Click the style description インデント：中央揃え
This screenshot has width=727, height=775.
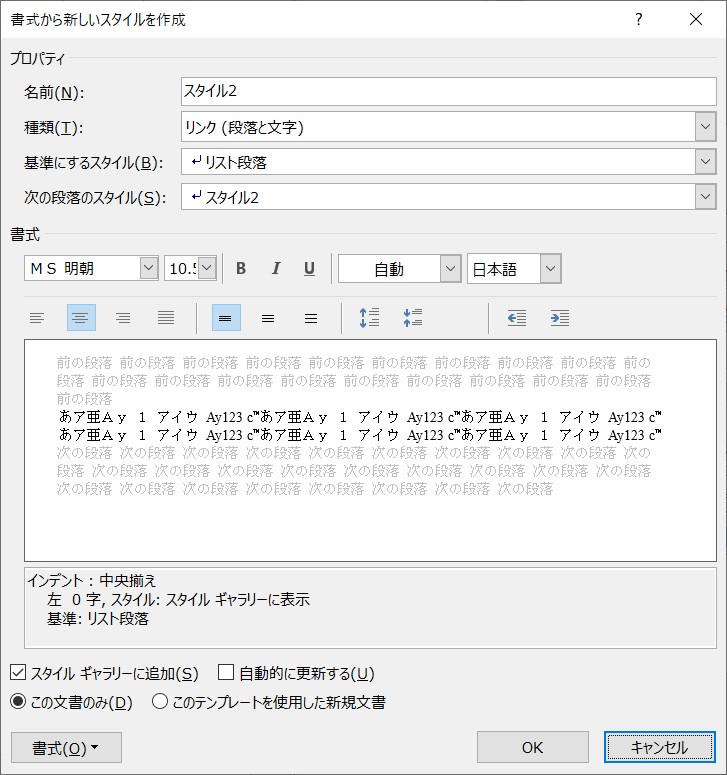coord(91,580)
